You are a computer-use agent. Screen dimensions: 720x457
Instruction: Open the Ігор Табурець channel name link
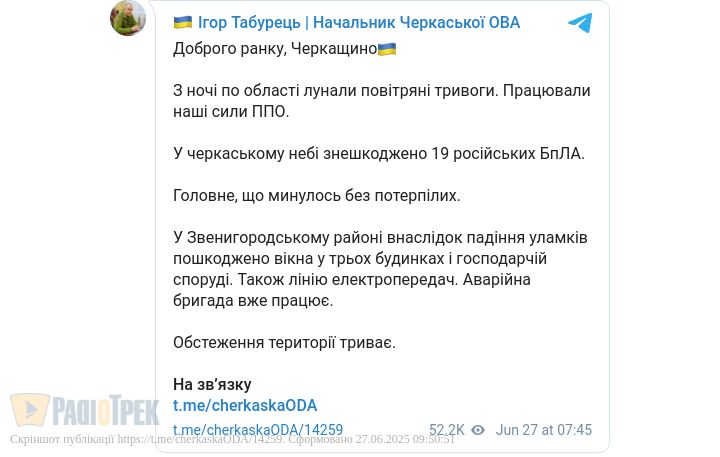[x=360, y=23]
